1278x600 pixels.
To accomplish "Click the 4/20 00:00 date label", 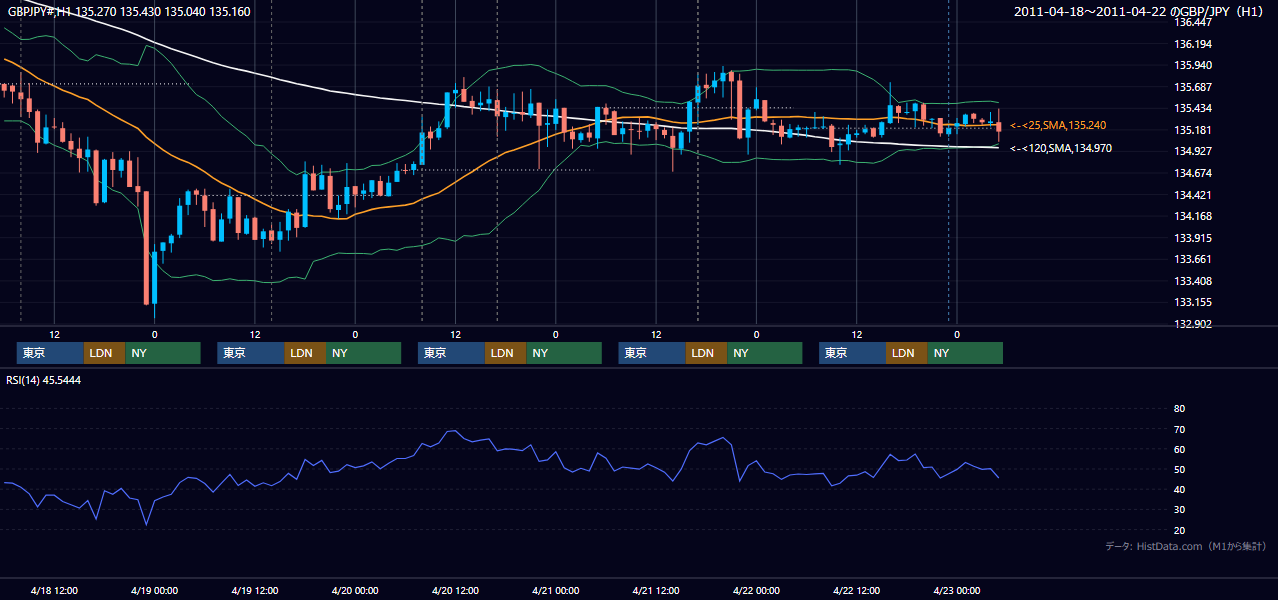I will (x=354, y=590).
